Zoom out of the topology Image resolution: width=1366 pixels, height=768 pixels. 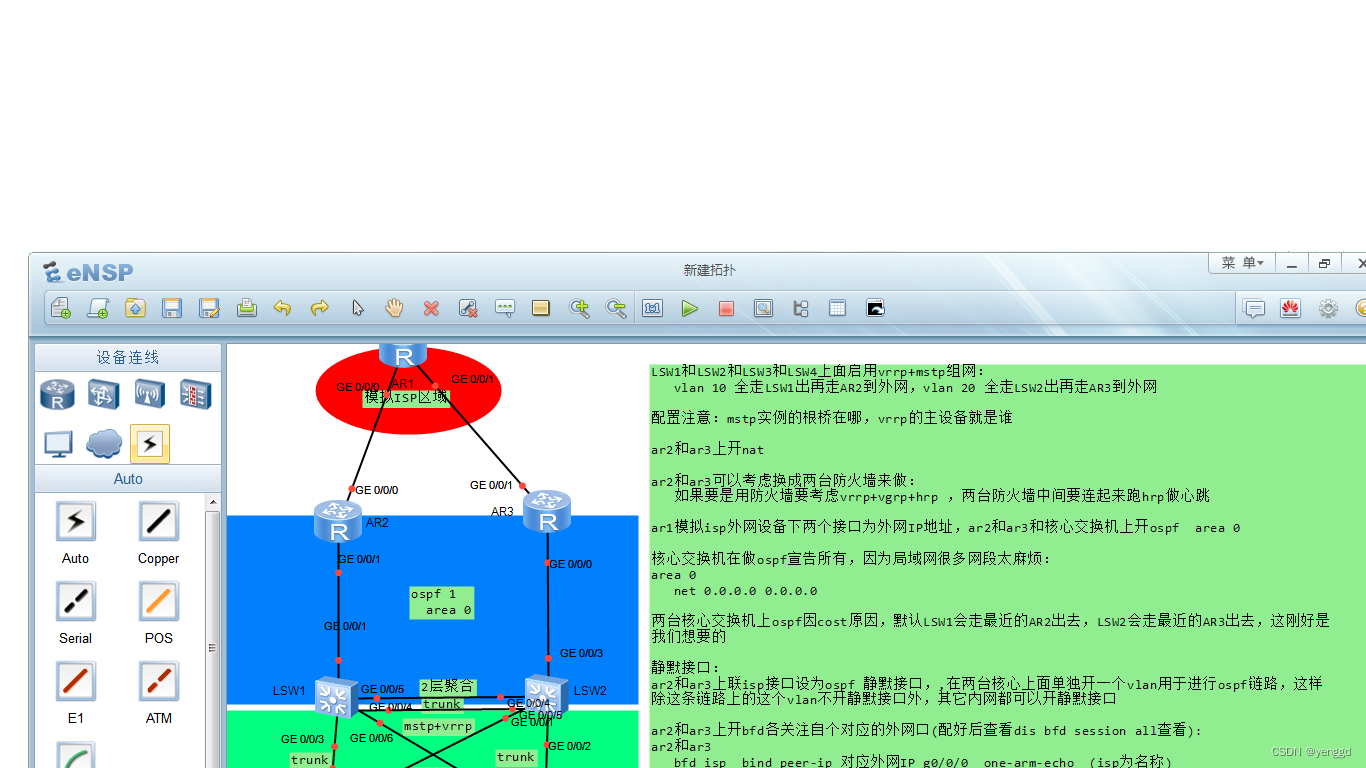[x=616, y=308]
